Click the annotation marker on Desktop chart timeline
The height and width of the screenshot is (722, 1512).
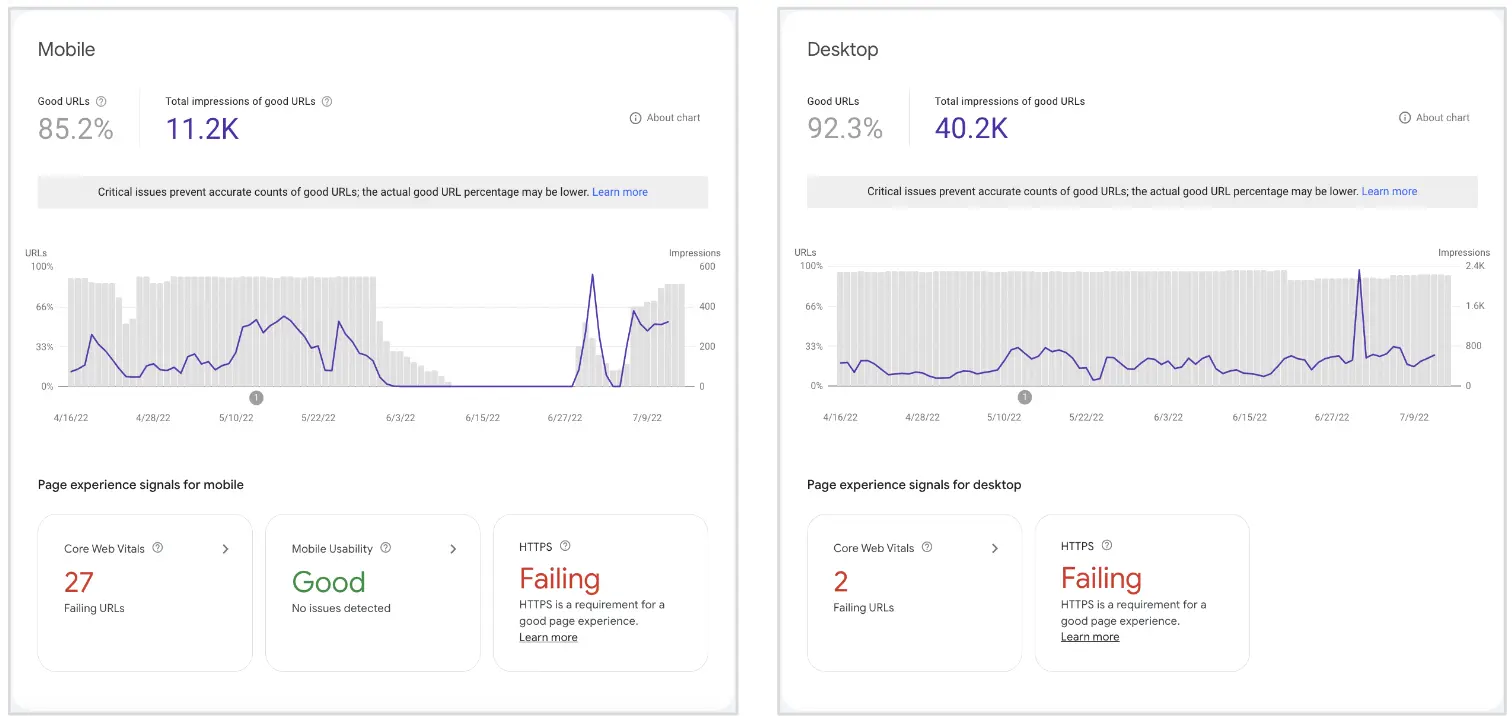pos(1024,396)
